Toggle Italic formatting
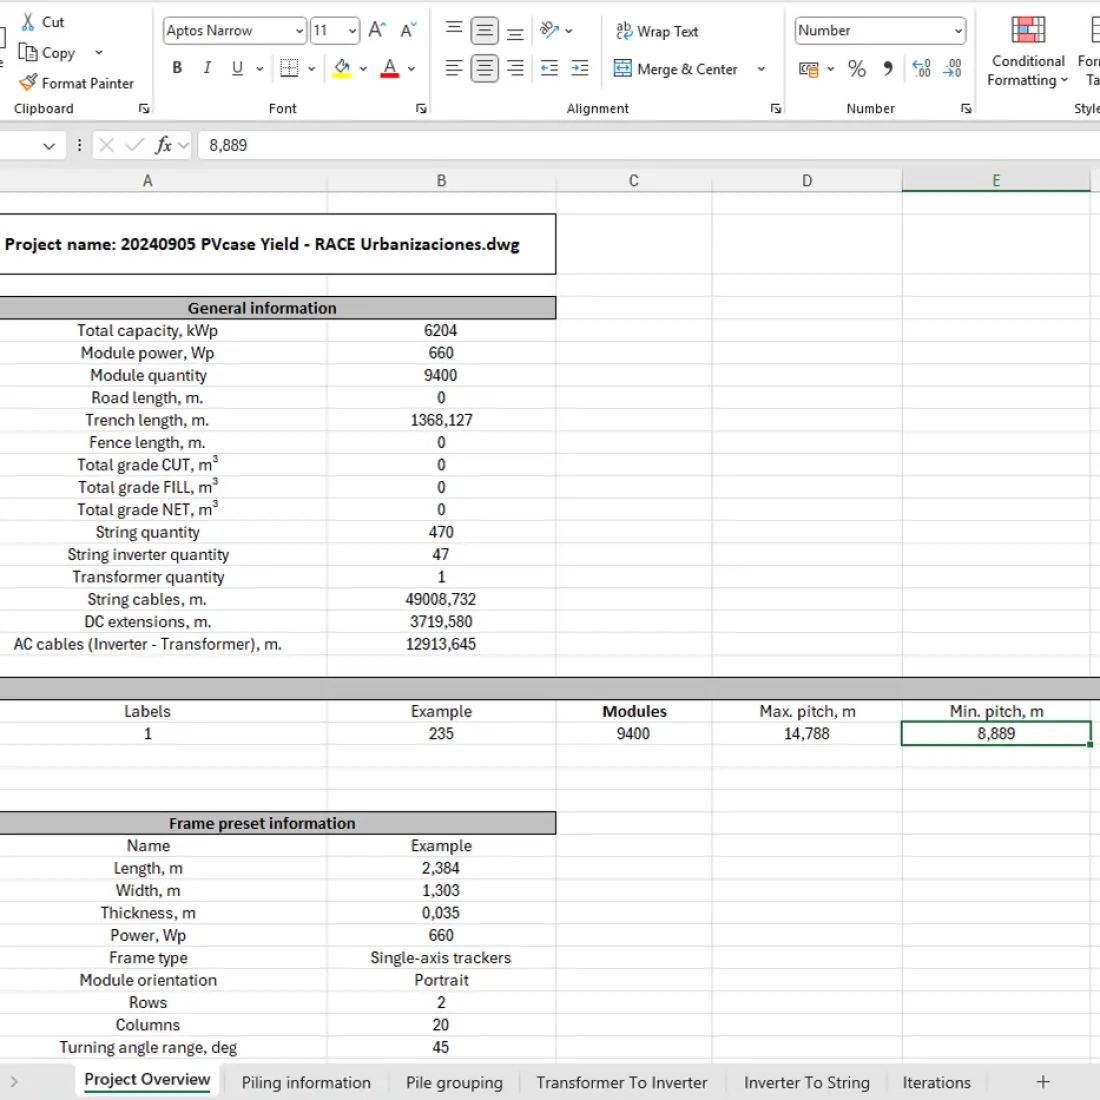Viewport: 1100px width, 1100px height. click(x=207, y=68)
